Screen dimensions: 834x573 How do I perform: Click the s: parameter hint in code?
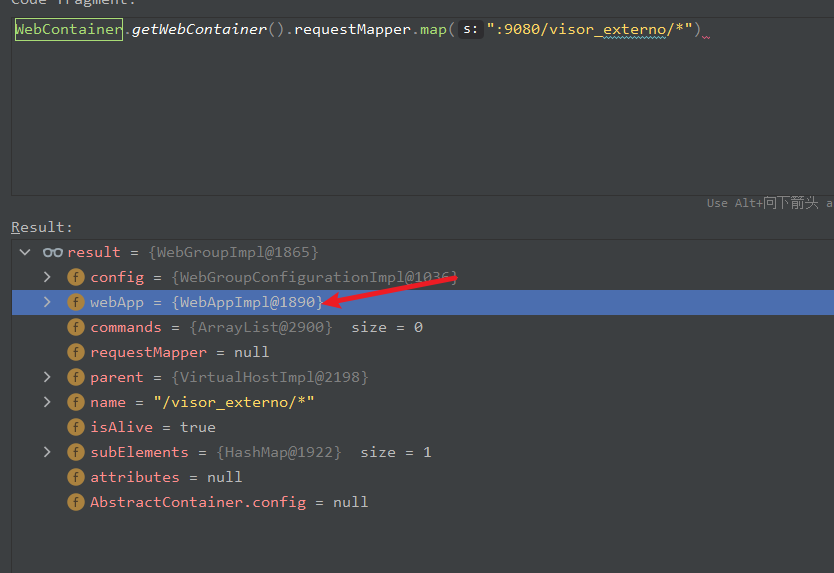pos(471,29)
